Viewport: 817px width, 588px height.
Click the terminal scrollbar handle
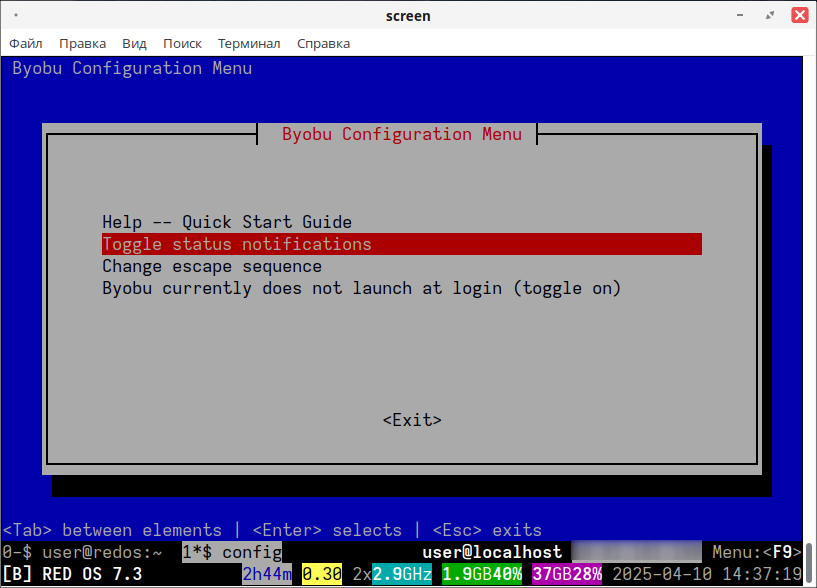809,564
